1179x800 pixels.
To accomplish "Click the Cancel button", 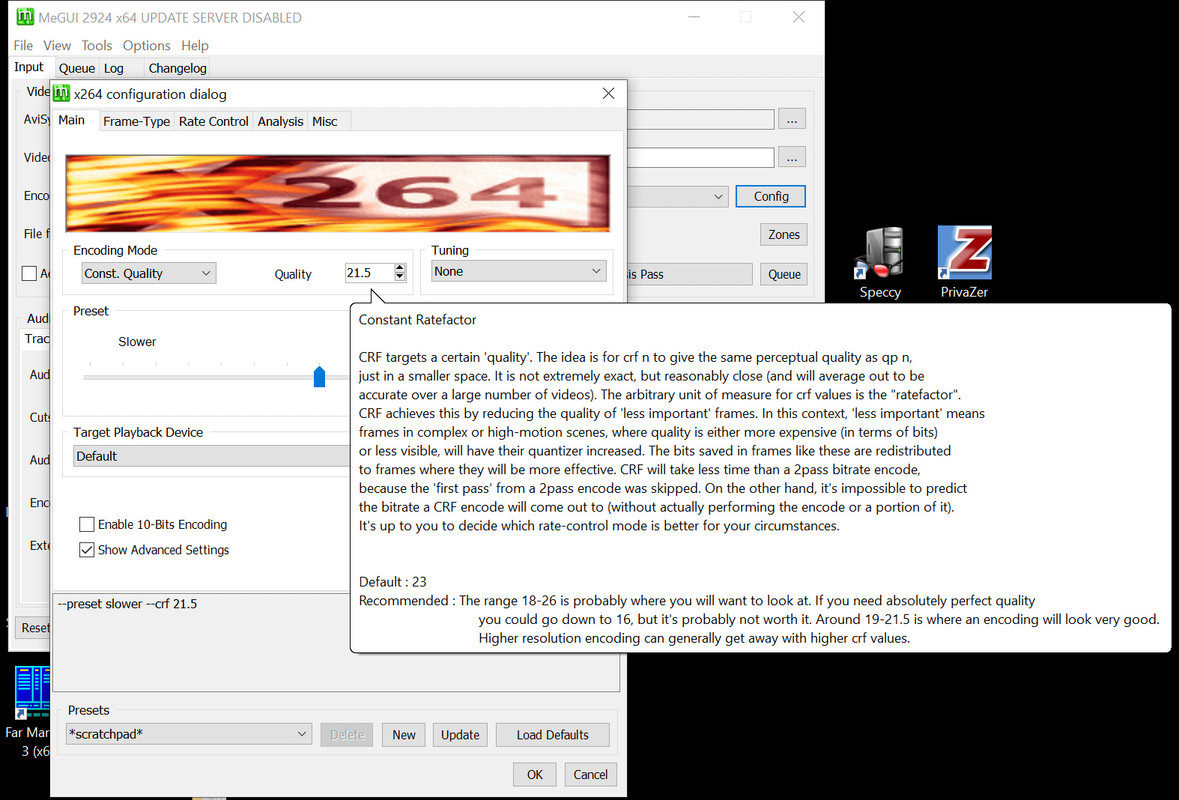I will click(590, 774).
